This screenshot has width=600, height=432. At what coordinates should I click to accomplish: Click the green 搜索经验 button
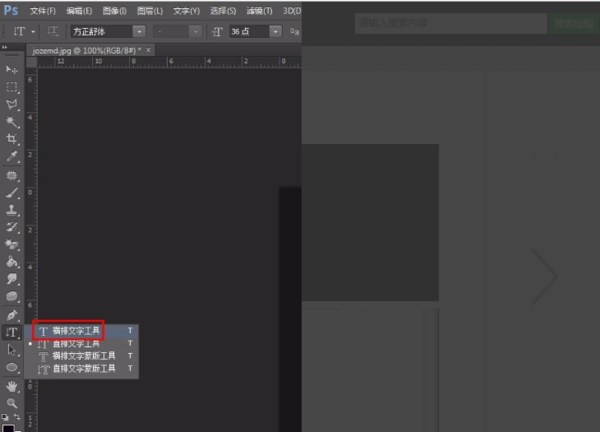tap(574, 23)
